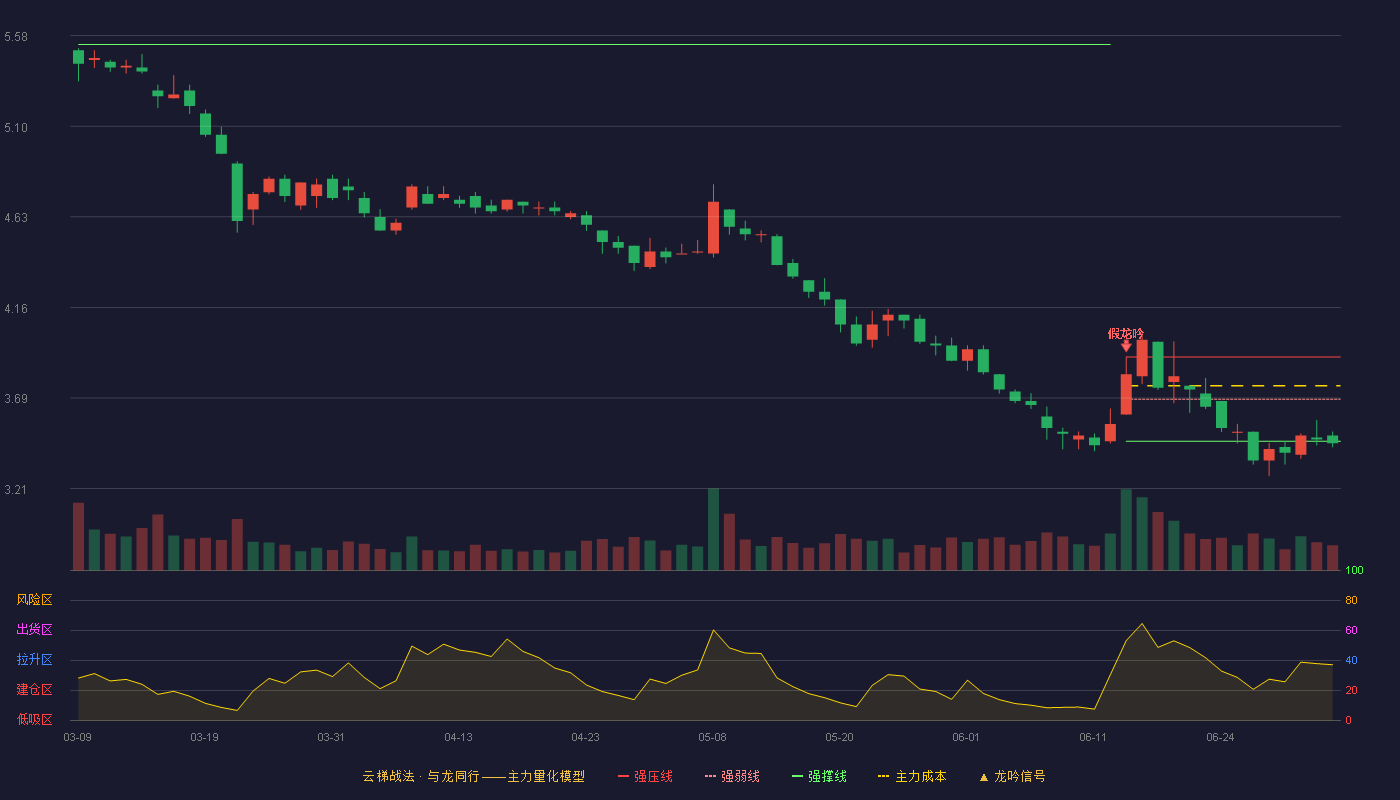This screenshot has width=1400, height=800.
Task: Click the 04-13 date label
Action: pos(458,737)
